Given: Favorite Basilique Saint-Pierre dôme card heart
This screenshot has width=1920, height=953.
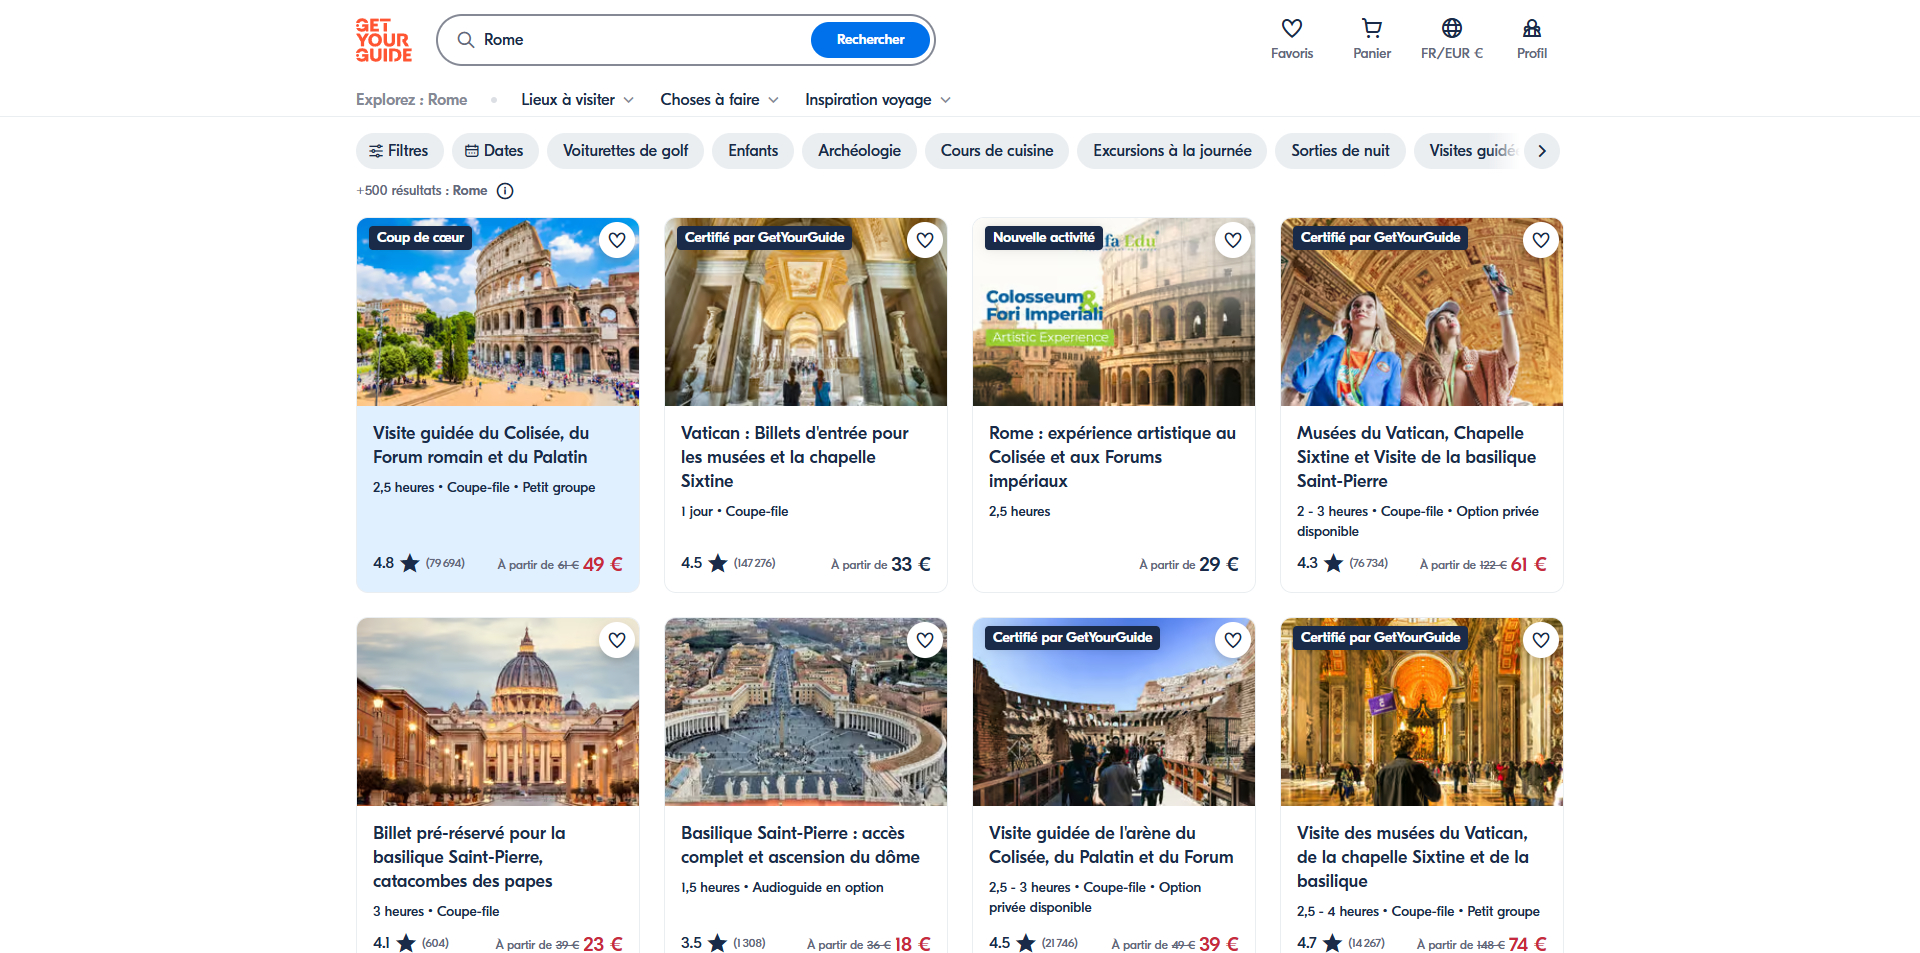Looking at the screenshot, I should click(x=925, y=640).
